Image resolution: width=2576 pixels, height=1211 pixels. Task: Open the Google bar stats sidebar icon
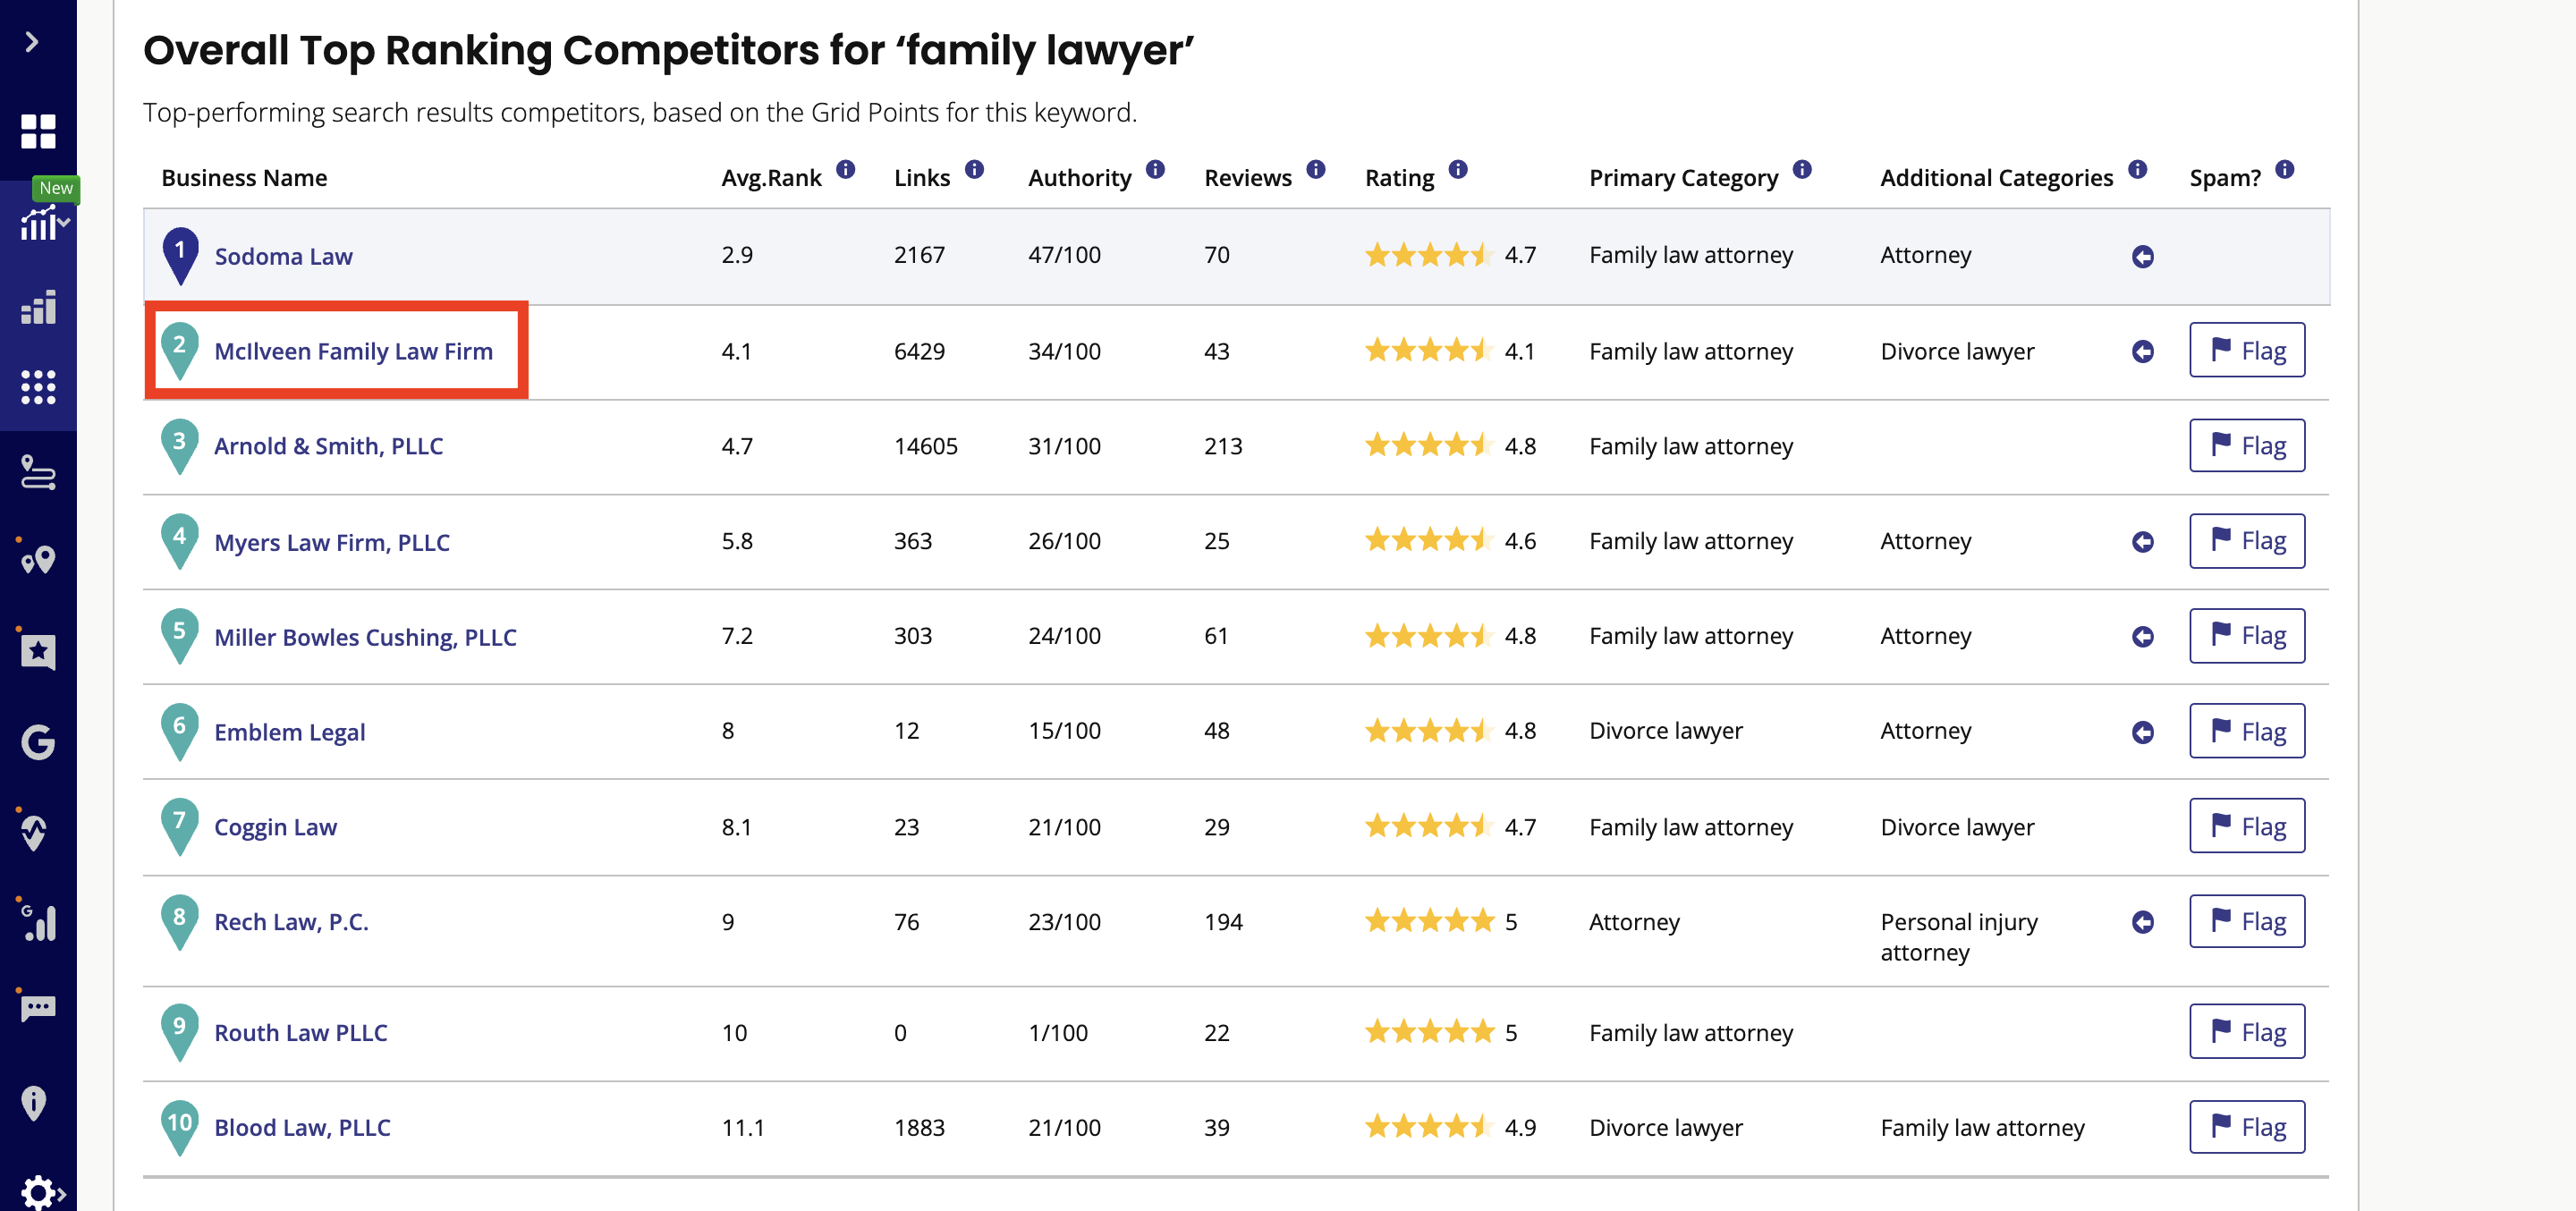tap(38, 921)
